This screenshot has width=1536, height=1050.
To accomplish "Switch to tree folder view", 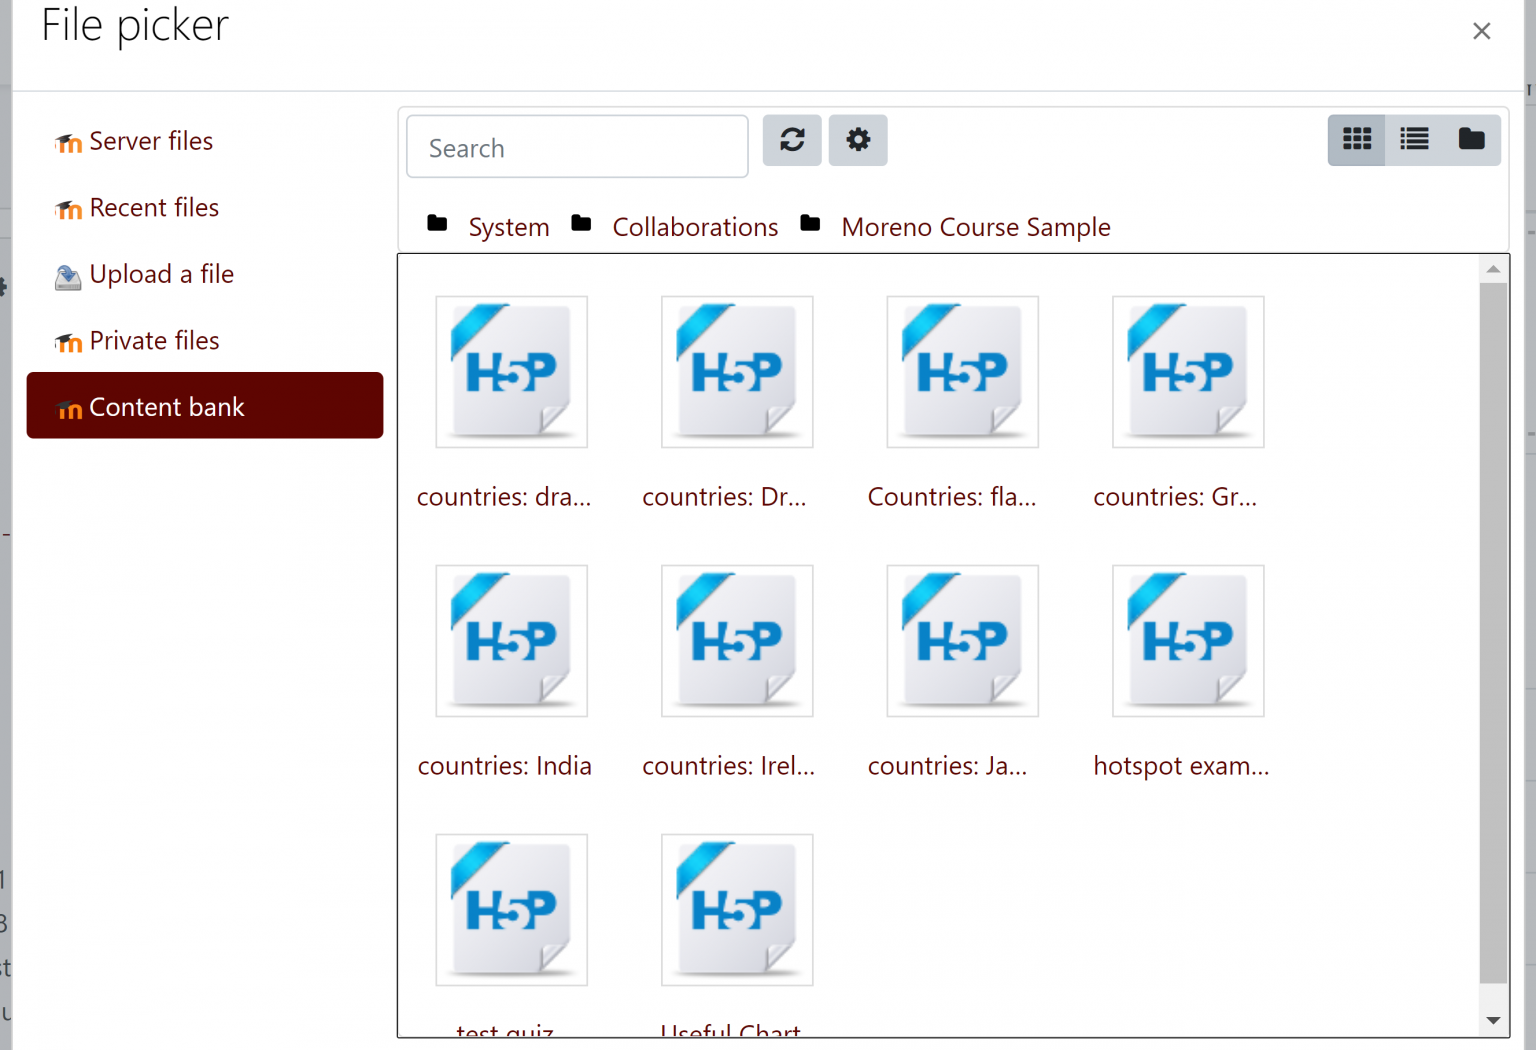I will [1471, 140].
